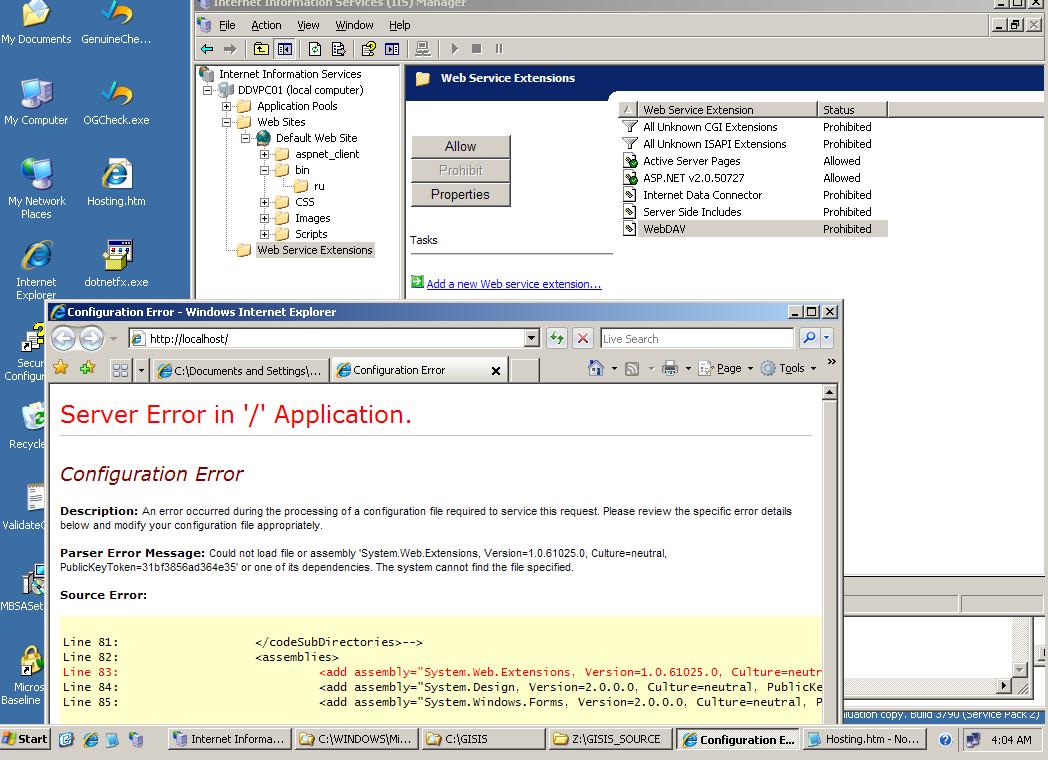Image resolution: width=1048 pixels, height=760 pixels.
Task: Click the Start button
Action: 25,739
